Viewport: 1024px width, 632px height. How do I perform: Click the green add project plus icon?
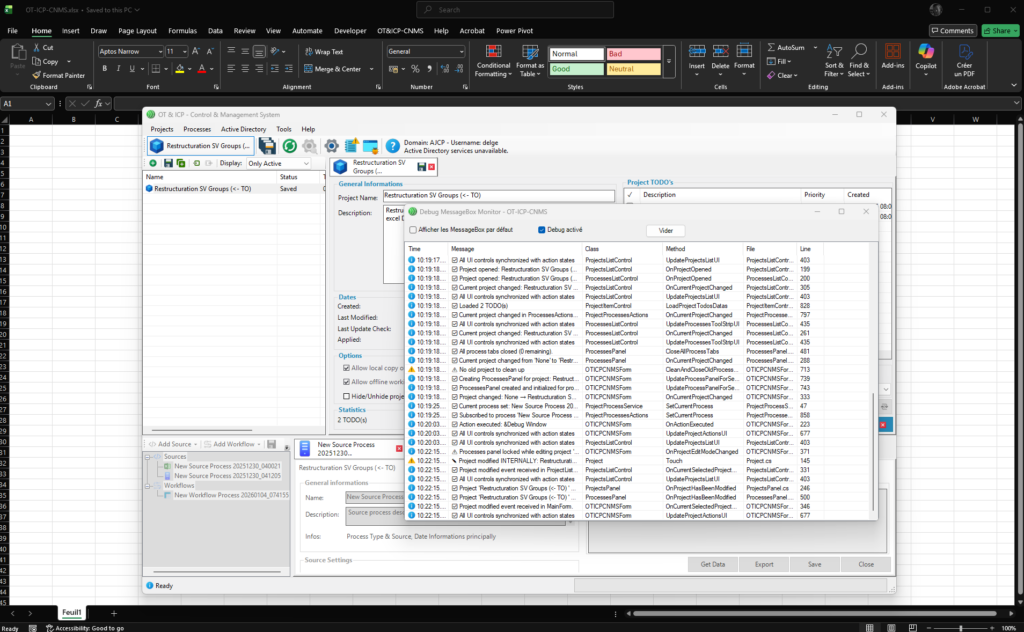153,163
